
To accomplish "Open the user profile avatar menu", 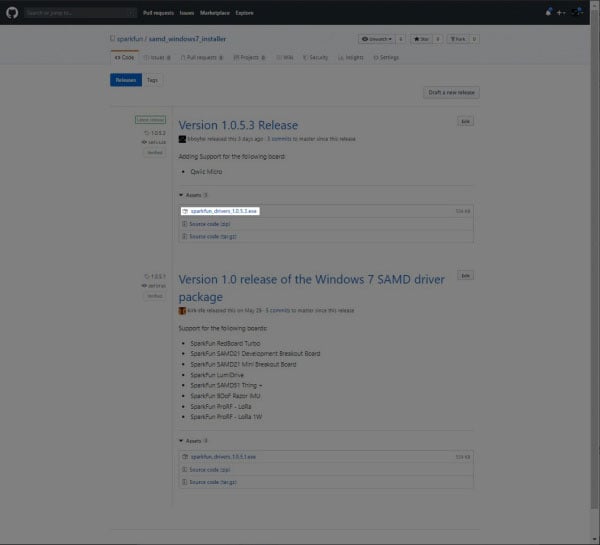I will coord(580,13).
